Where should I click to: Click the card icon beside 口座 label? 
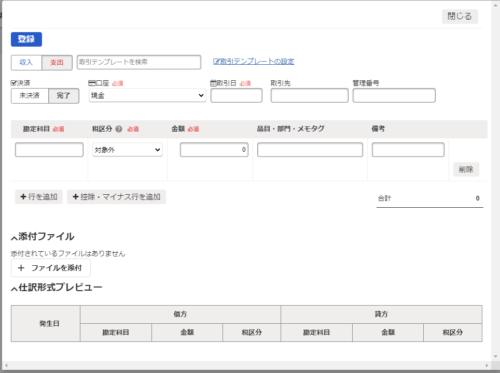click(x=92, y=83)
